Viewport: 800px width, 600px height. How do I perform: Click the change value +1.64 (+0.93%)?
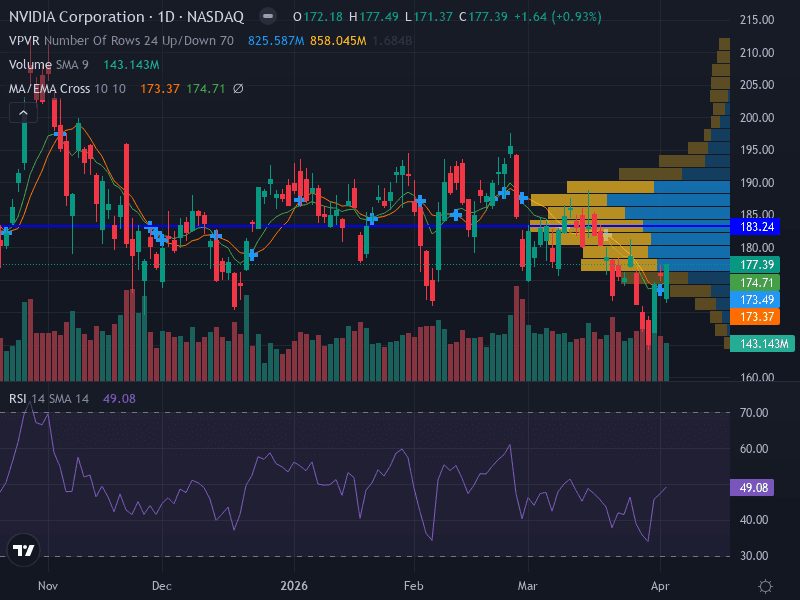pyautogui.click(x=558, y=17)
